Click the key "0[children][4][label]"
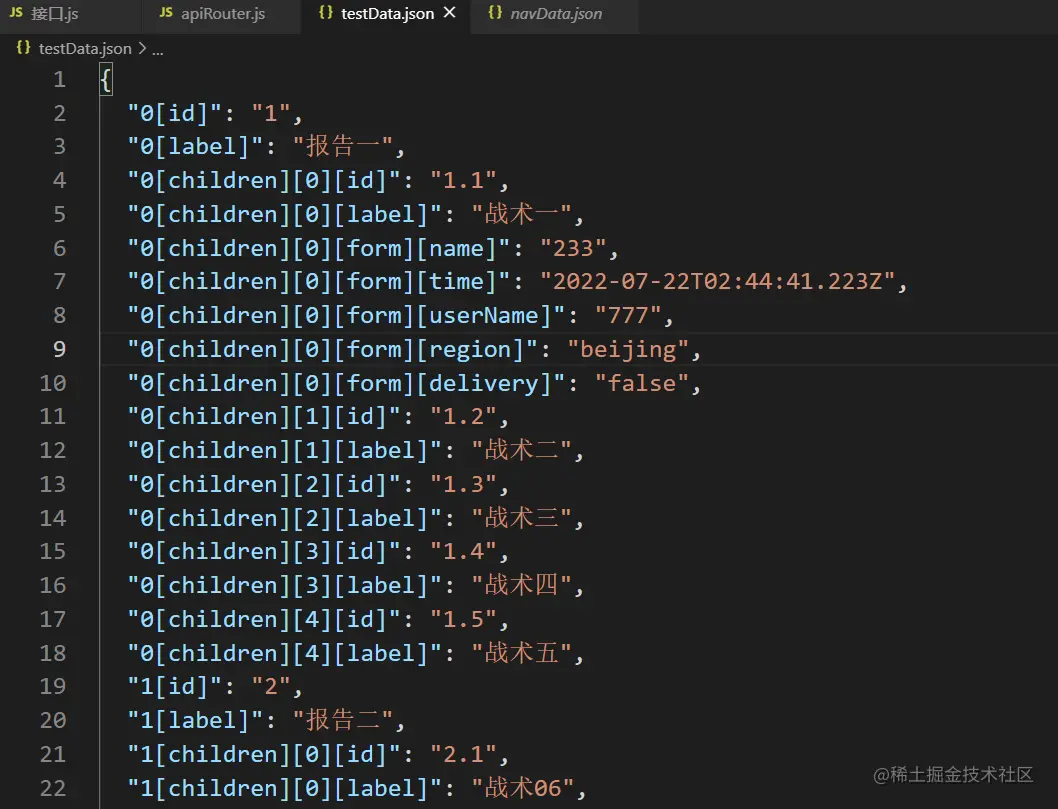Image resolution: width=1058 pixels, height=809 pixels. (x=285, y=652)
